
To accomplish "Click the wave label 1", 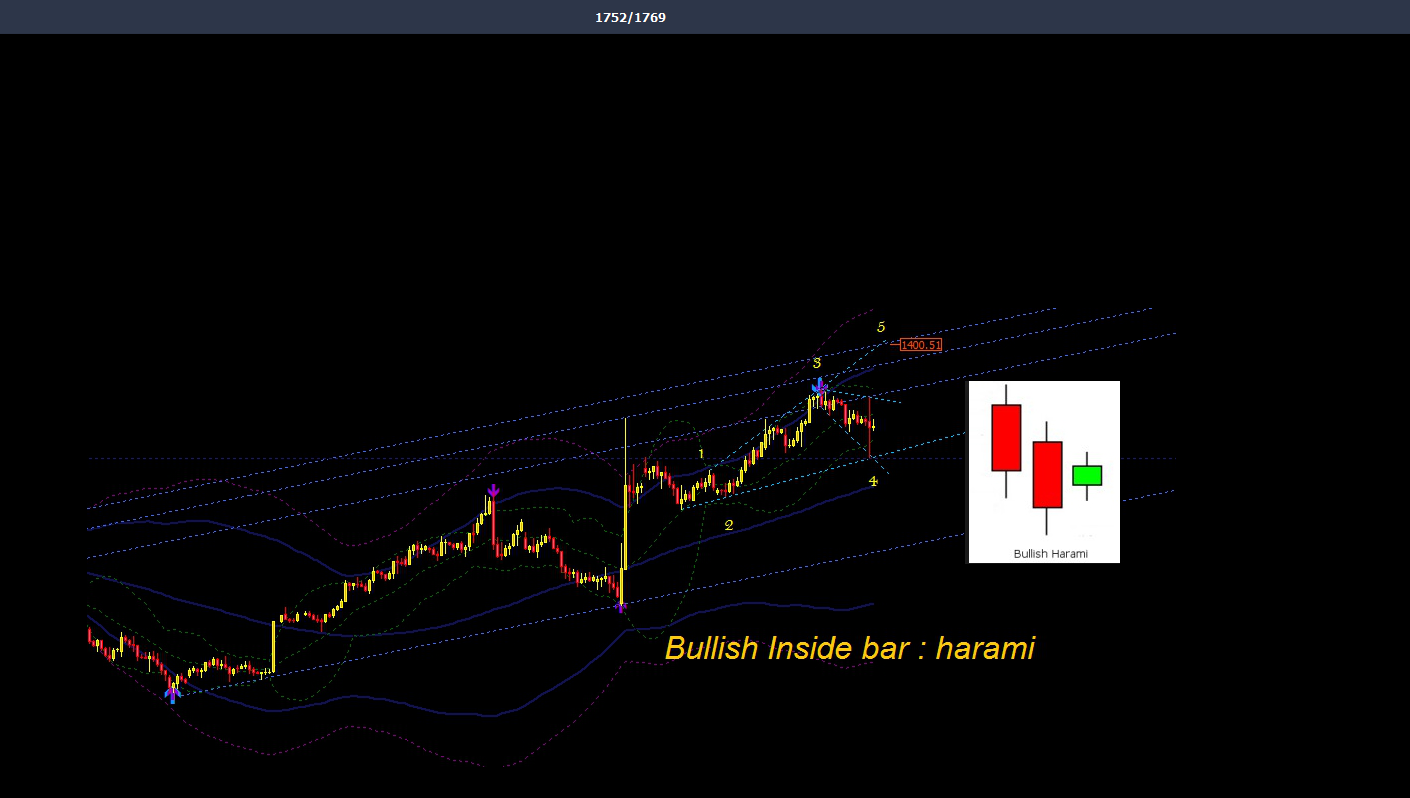I will click(702, 454).
